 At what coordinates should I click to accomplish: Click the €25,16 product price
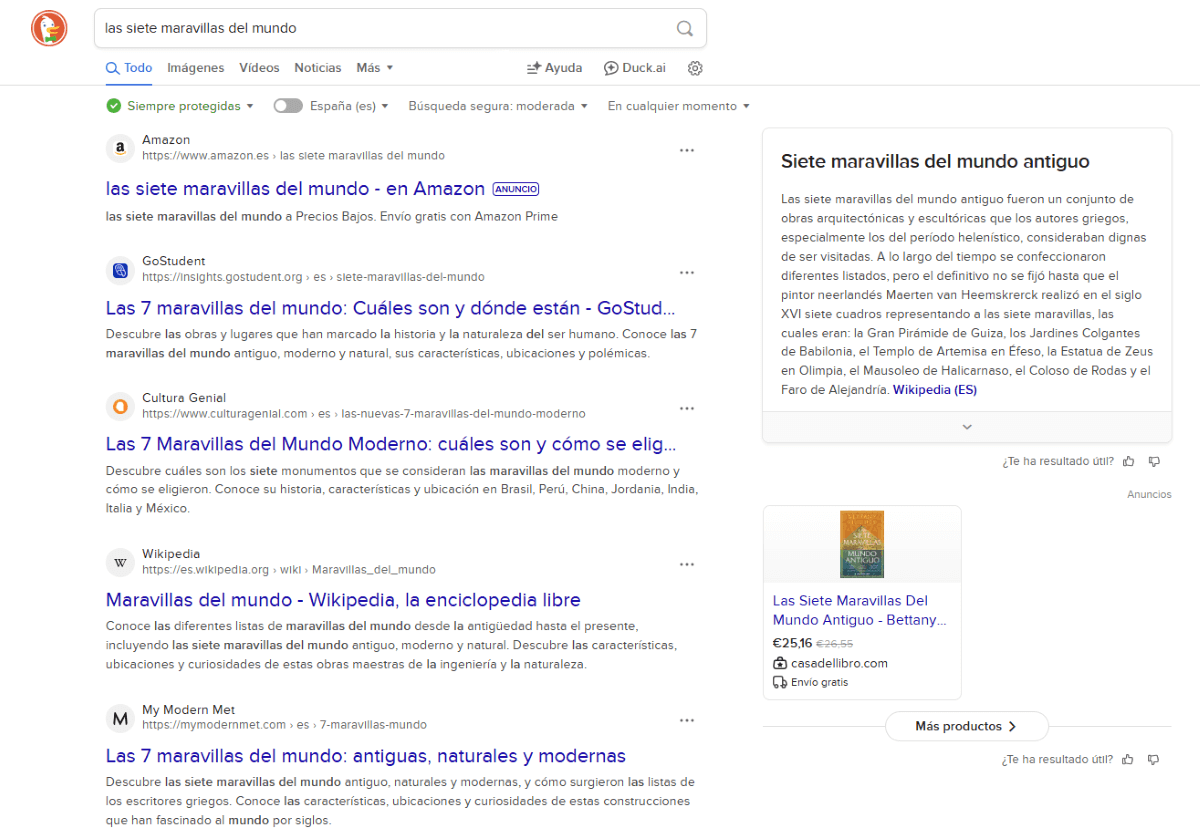pos(792,643)
